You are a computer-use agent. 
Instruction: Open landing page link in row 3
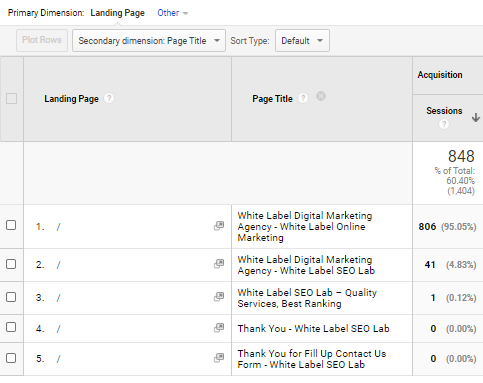58,298
